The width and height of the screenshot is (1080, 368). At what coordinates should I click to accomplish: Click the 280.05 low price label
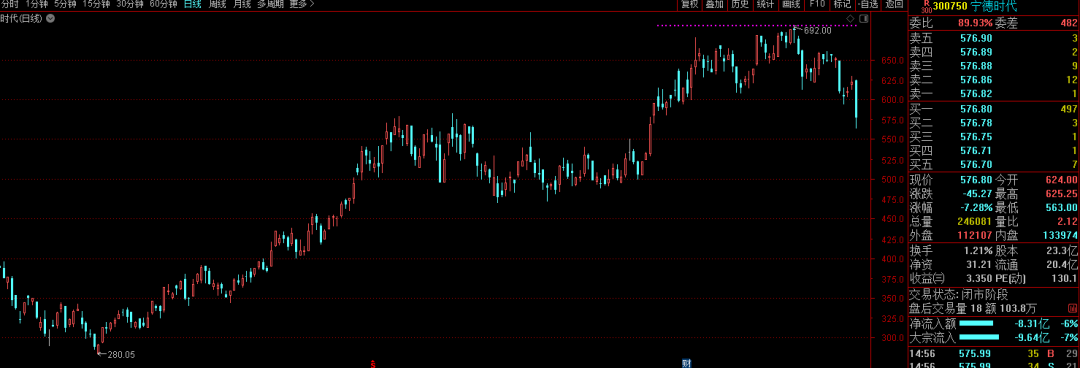pos(121,354)
